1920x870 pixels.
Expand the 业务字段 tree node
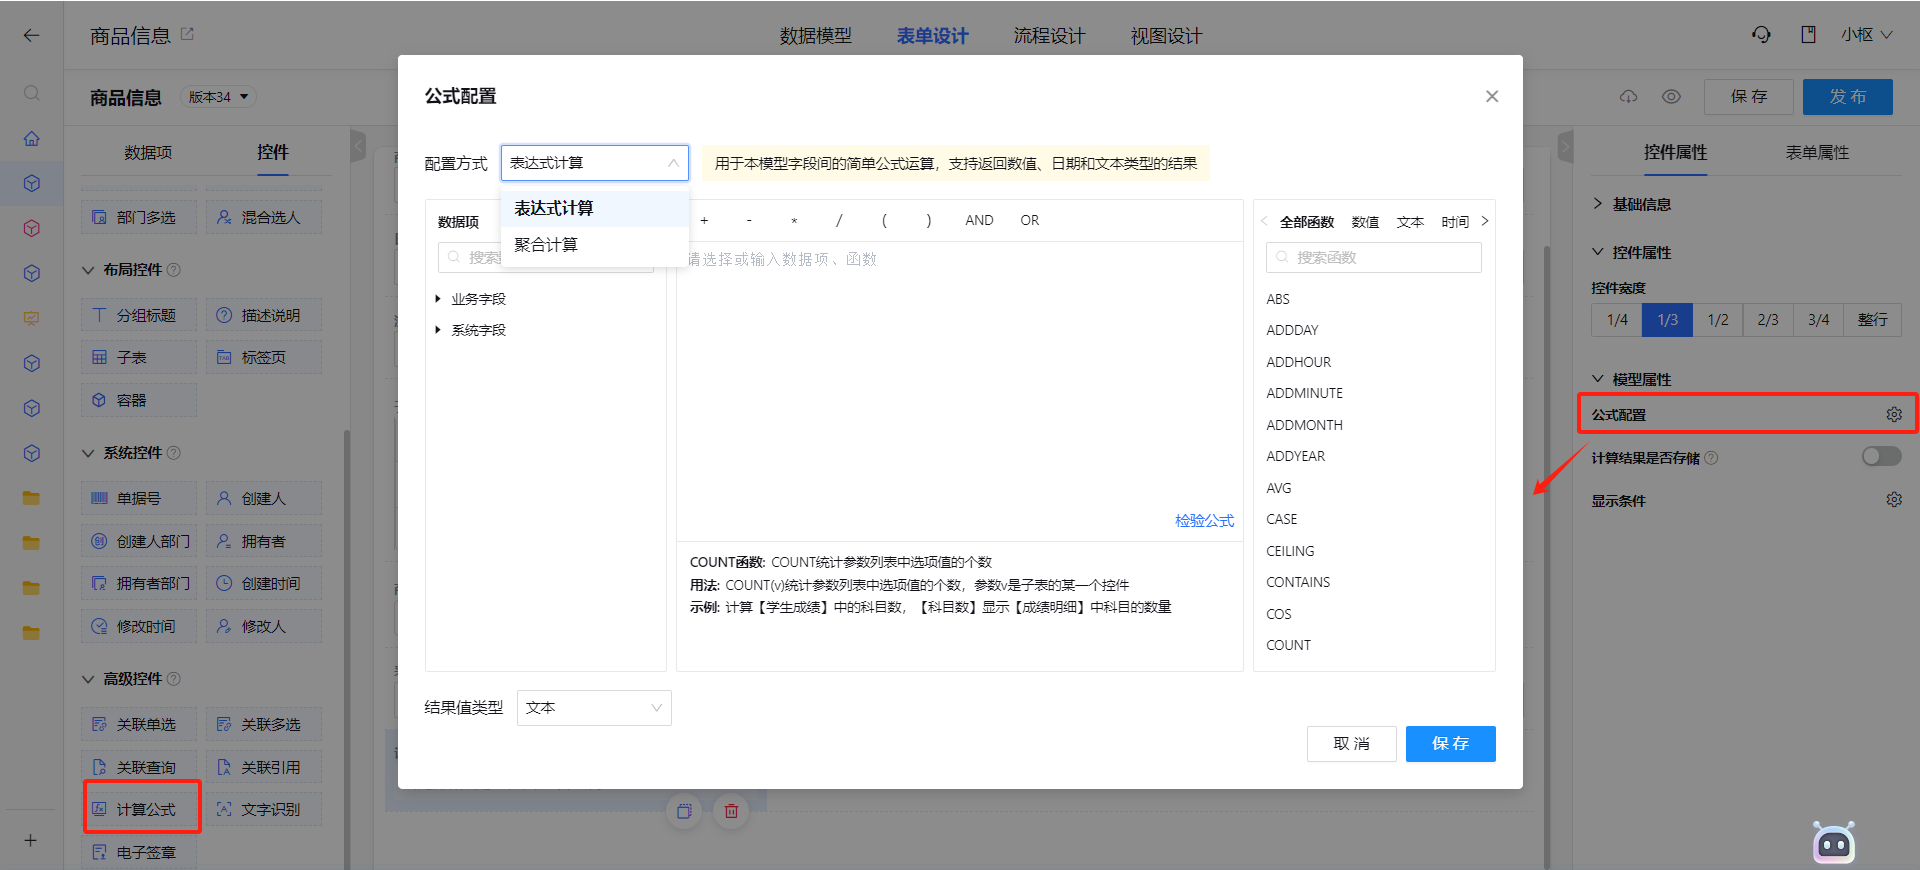click(x=438, y=299)
